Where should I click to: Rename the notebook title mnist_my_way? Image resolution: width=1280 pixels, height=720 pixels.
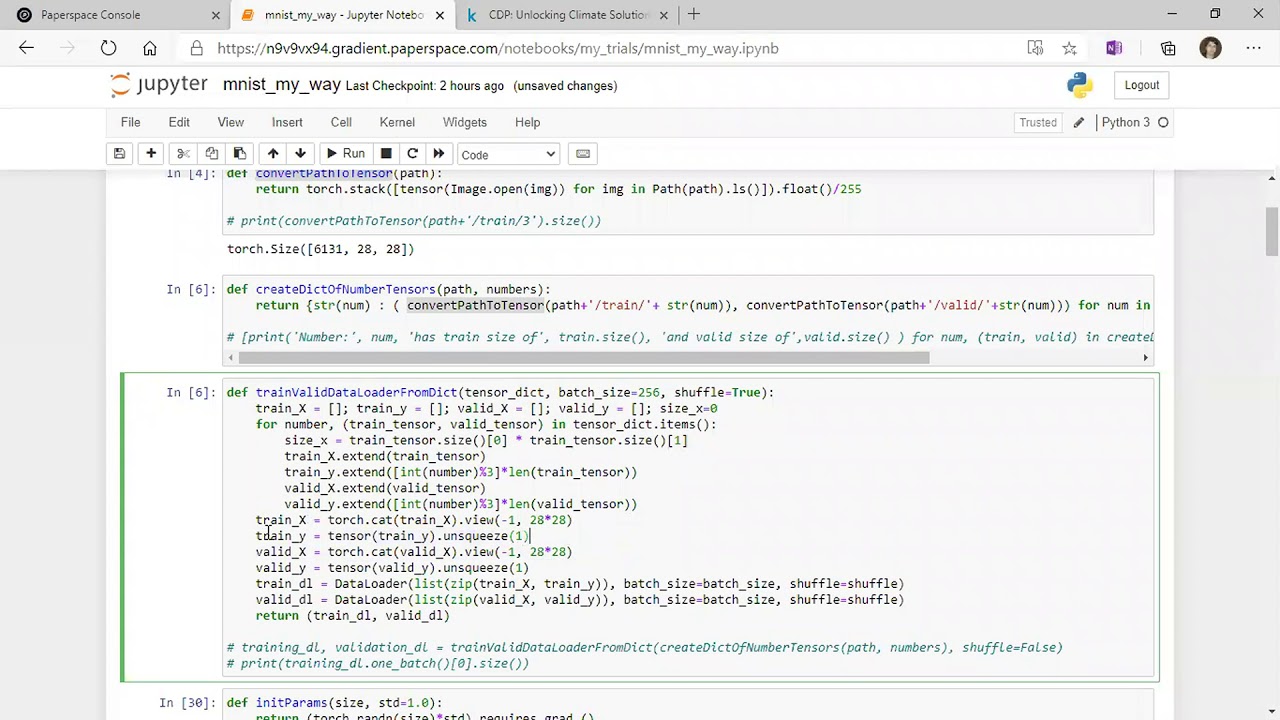point(282,85)
